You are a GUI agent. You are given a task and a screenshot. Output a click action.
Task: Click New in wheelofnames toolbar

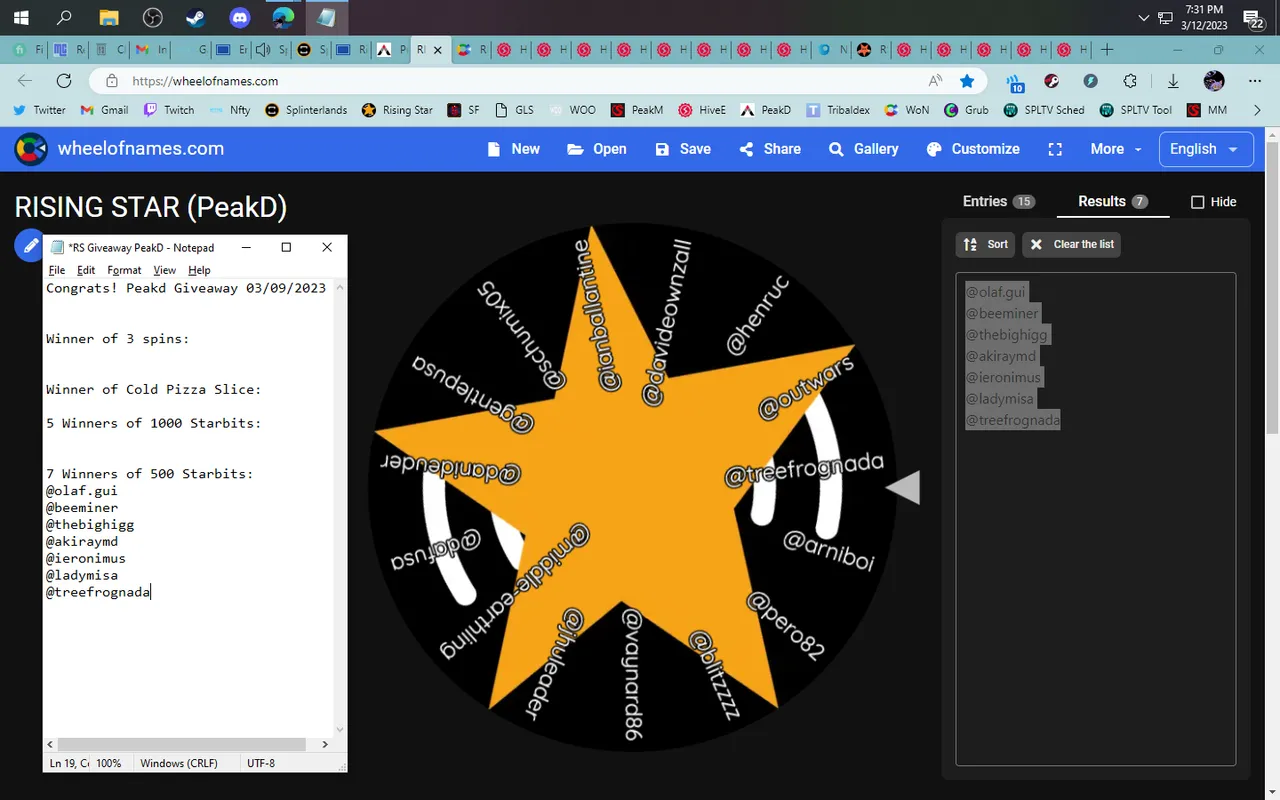[513, 149]
